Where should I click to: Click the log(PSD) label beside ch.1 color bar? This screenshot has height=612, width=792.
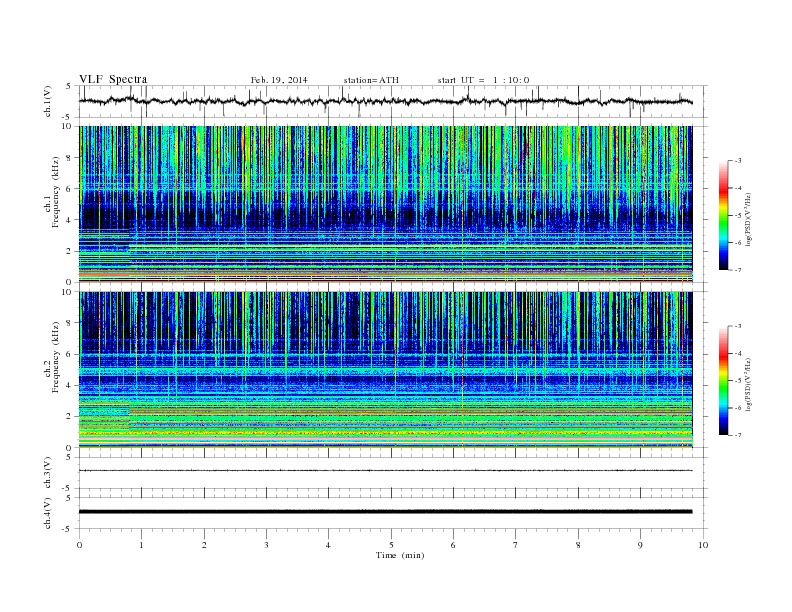click(x=749, y=219)
